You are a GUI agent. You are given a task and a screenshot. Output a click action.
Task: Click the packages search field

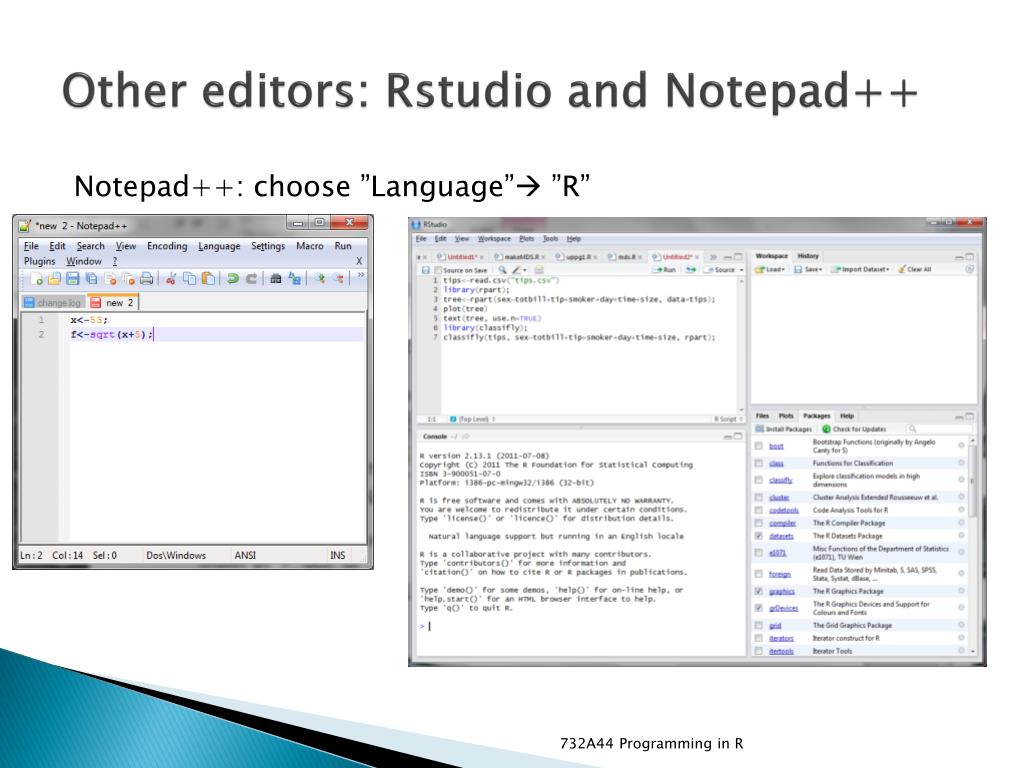click(938, 429)
